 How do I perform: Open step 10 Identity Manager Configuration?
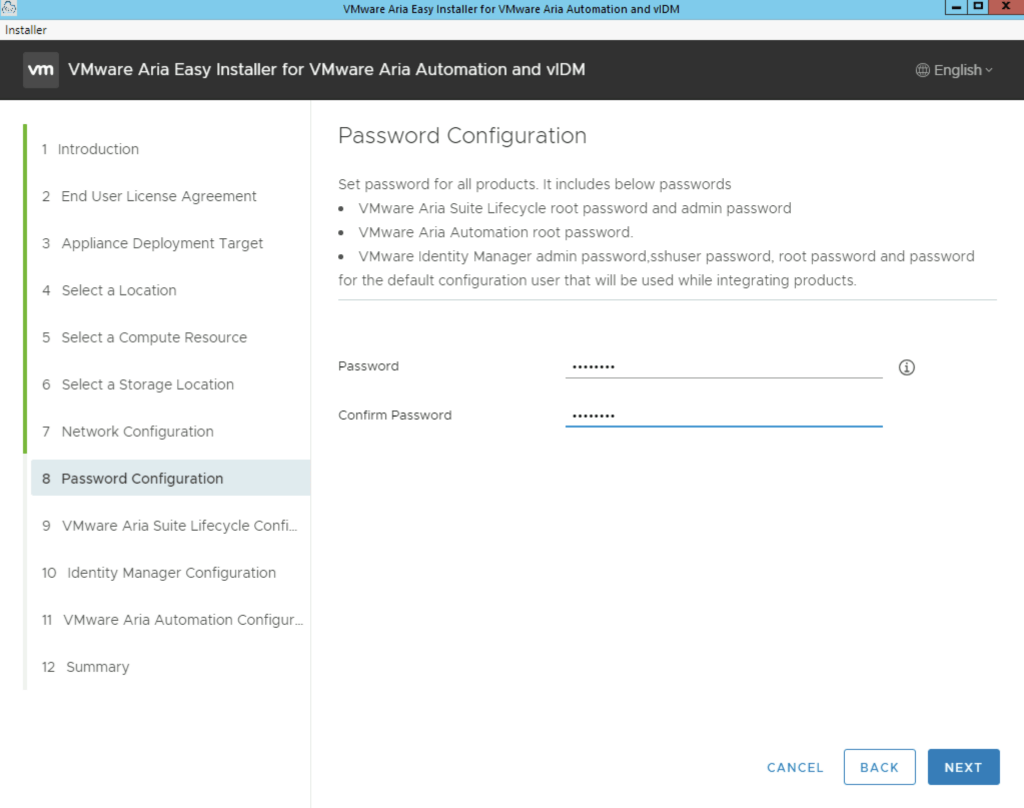tap(159, 572)
